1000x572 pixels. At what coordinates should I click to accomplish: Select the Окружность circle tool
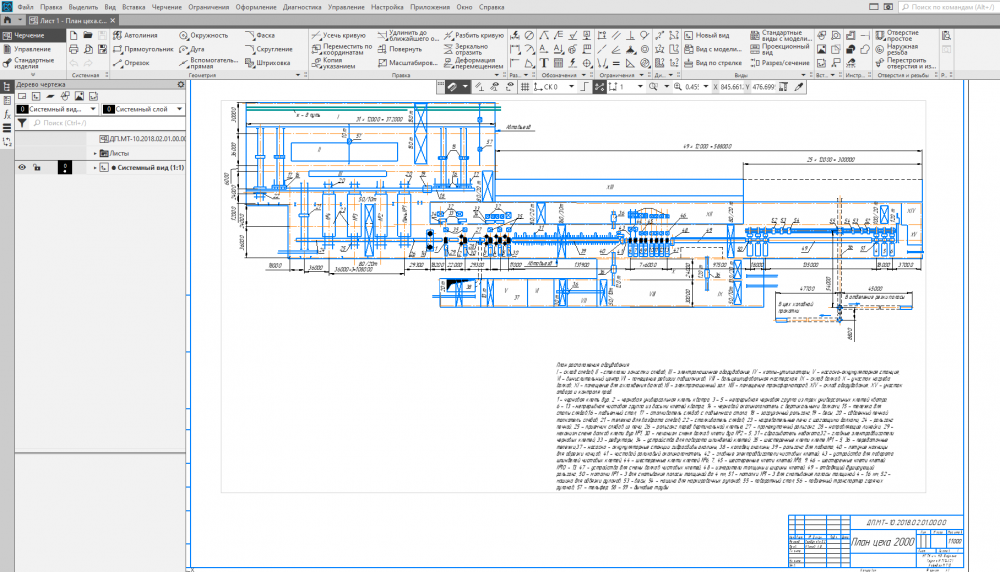(x=204, y=35)
